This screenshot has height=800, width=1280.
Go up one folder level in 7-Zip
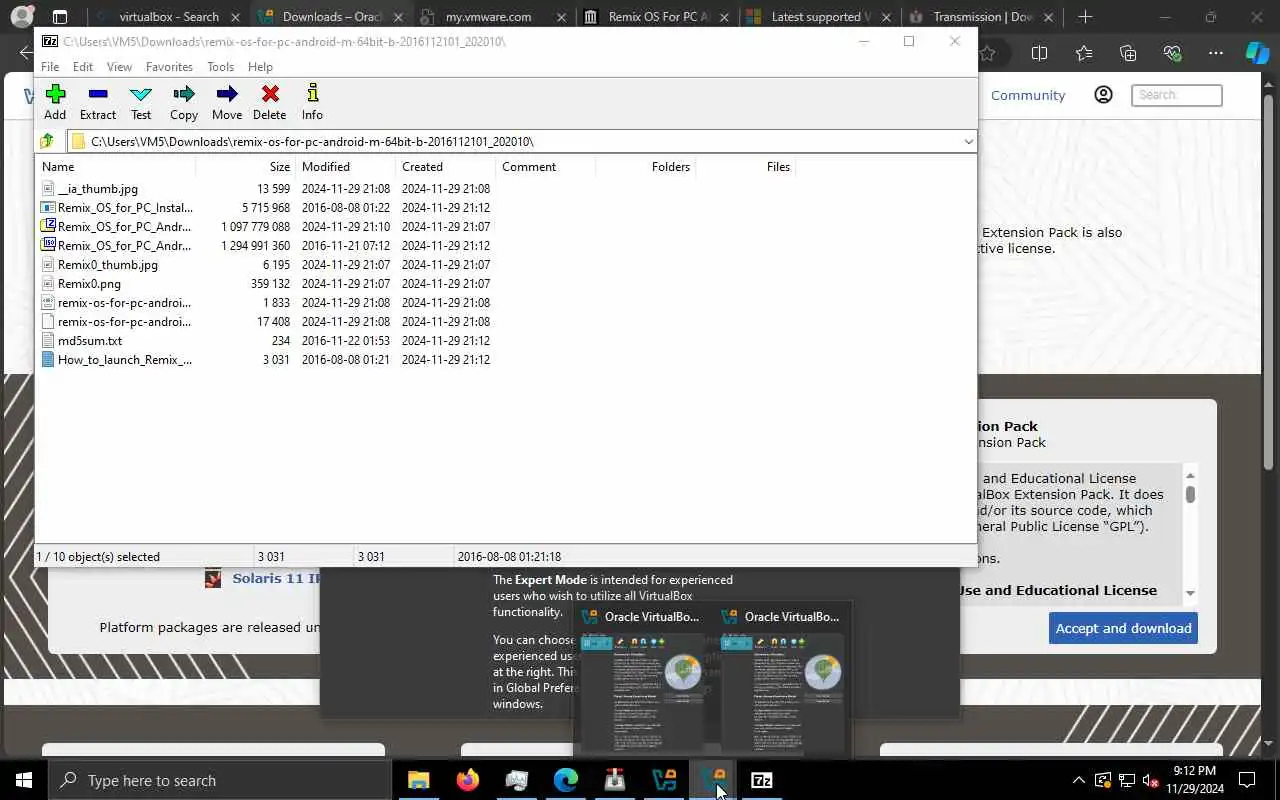click(47, 141)
